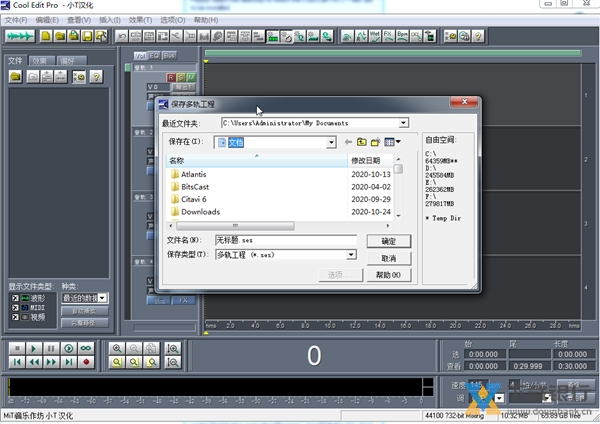Click the file list horizontal scrollbar thumb
Screen dimensions: 600x424
pyautogui.click(x=235, y=226)
